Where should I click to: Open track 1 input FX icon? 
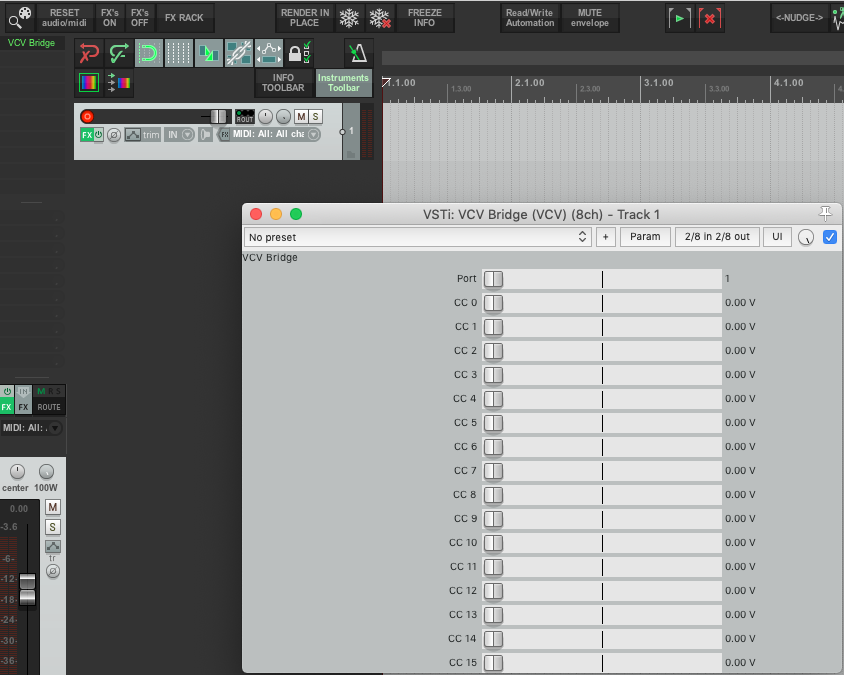[224, 135]
